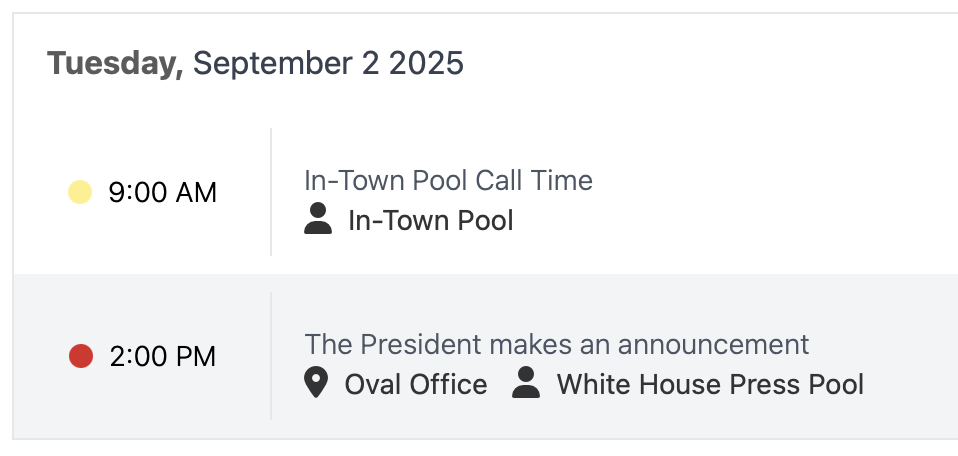958x456 pixels.
Task: Open The President makes an announcement event
Action: tap(557, 344)
